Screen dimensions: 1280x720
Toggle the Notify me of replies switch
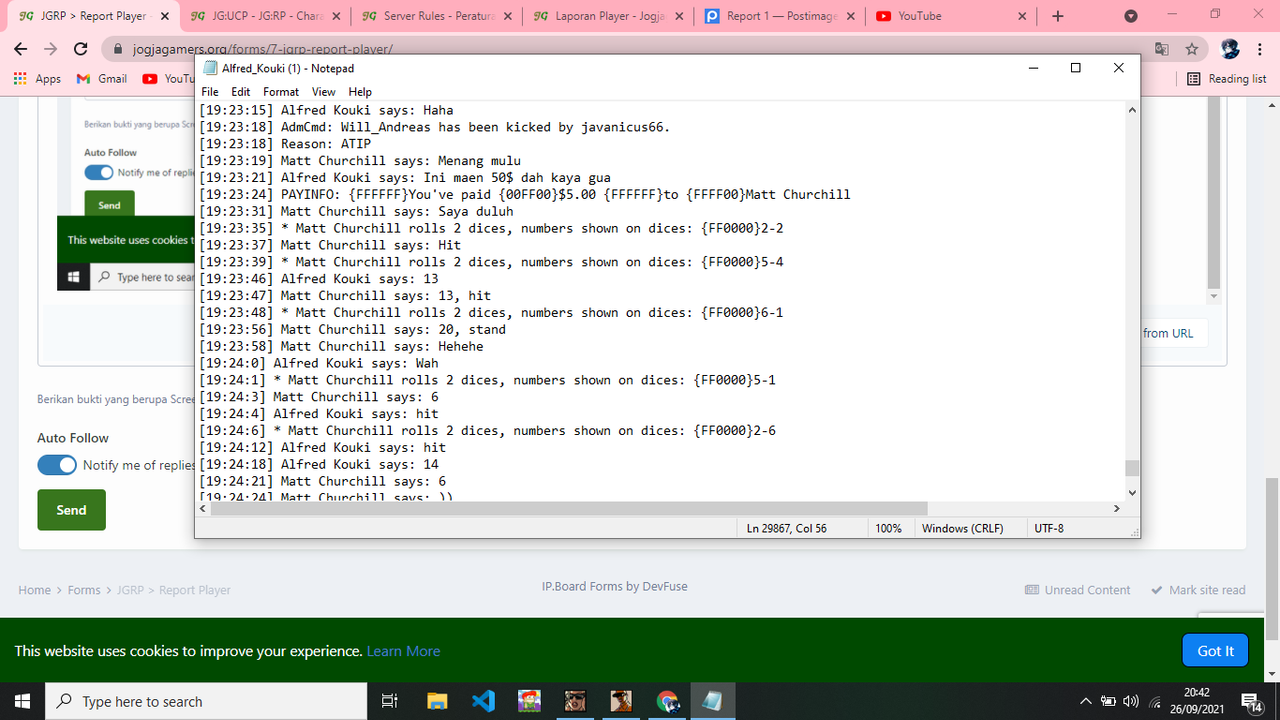[57, 465]
